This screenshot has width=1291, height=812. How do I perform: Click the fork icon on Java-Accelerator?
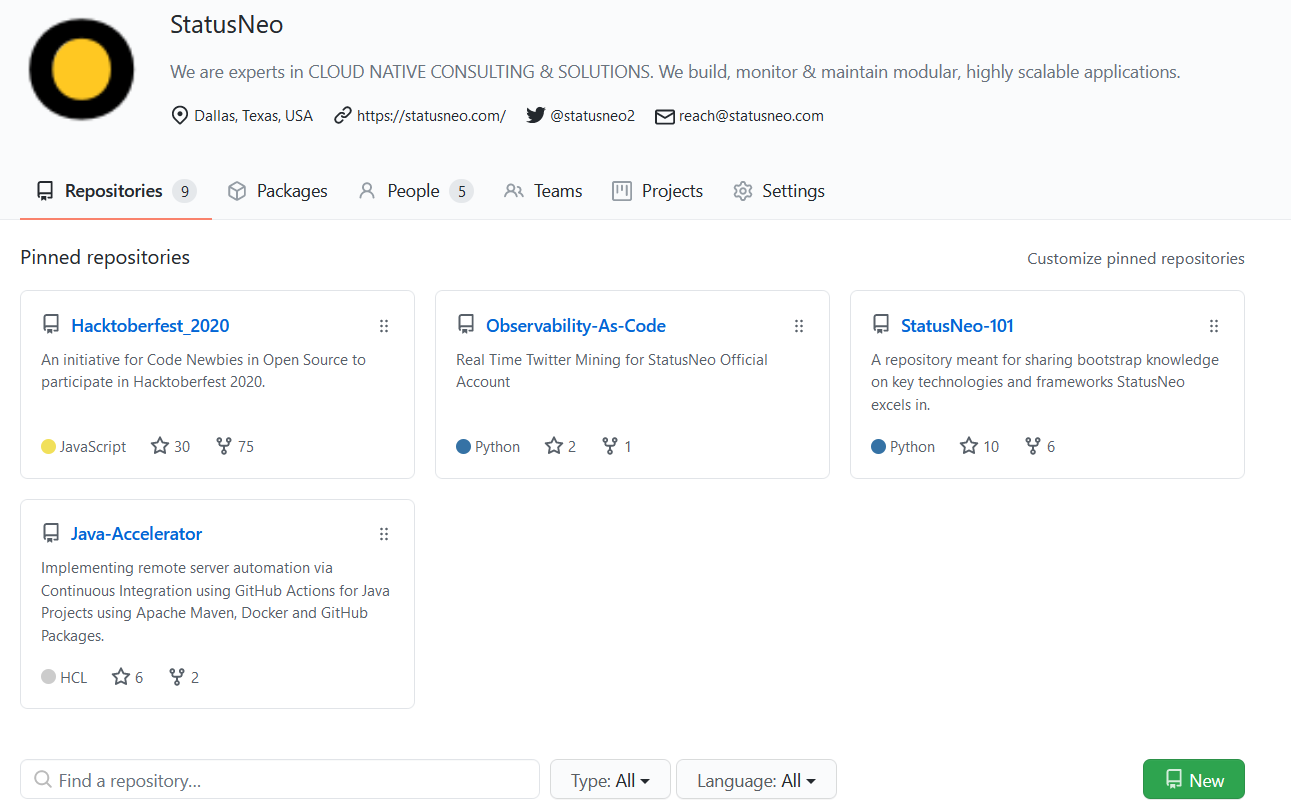[x=177, y=677]
